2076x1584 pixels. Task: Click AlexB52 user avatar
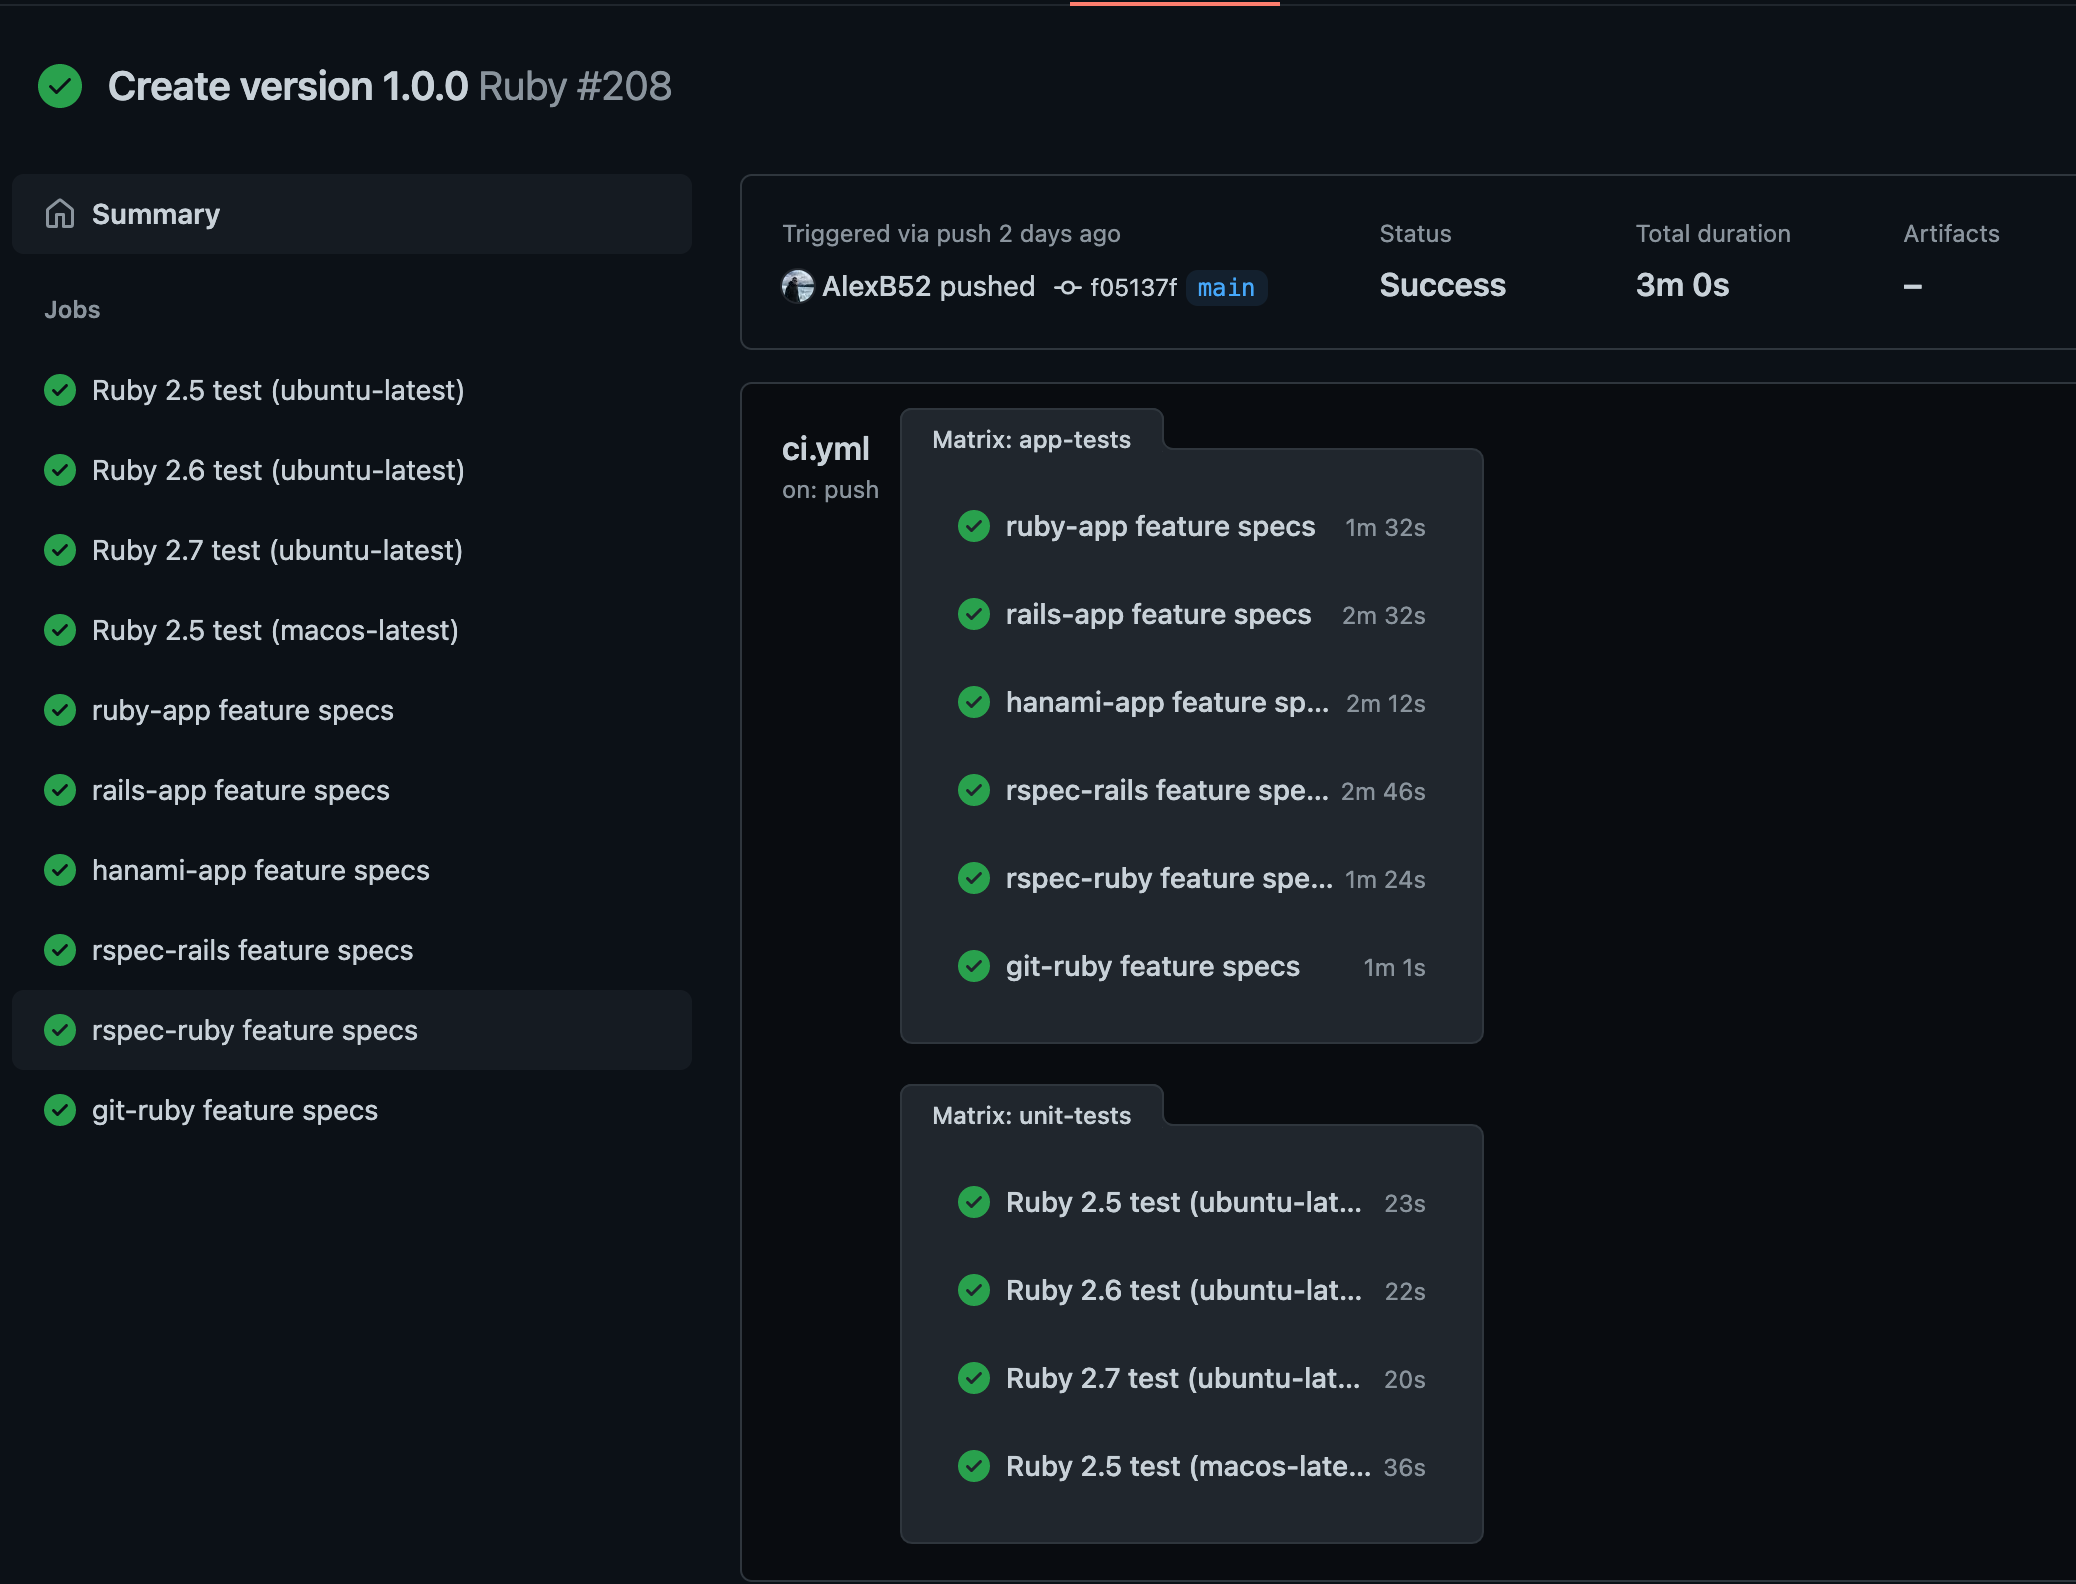click(x=797, y=287)
